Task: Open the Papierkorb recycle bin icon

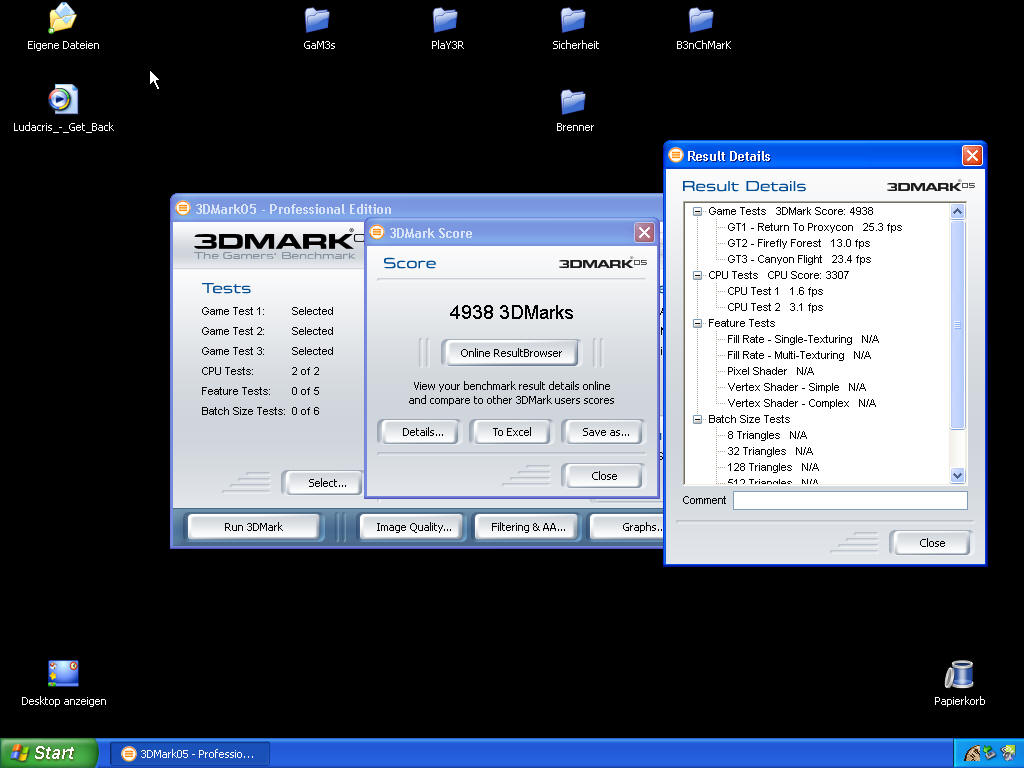Action: point(959,674)
